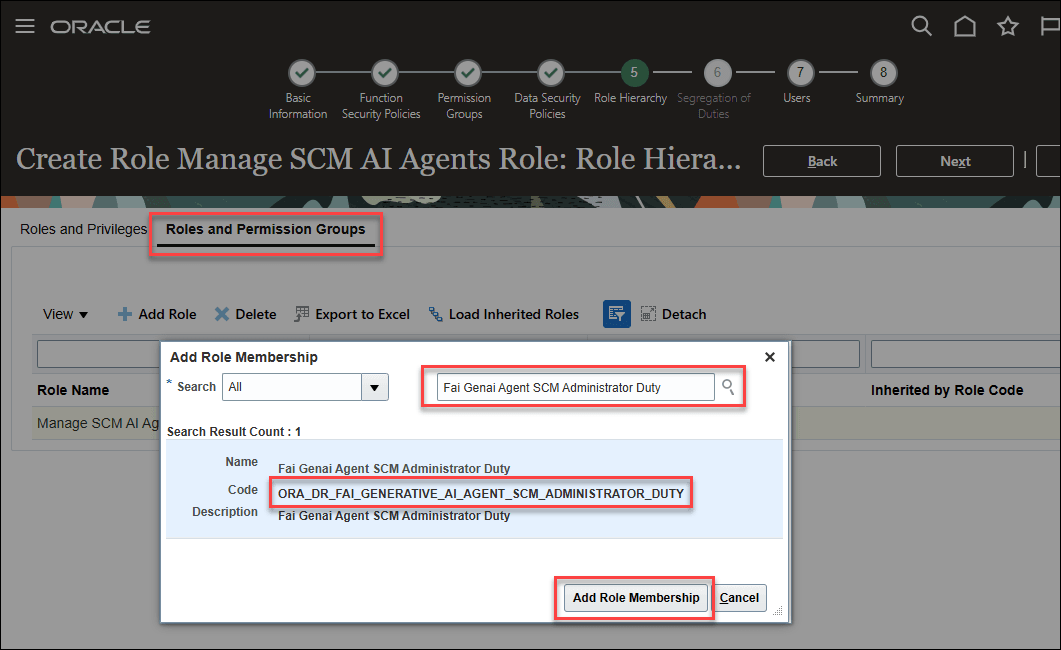This screenshot has width=1061, height=650.
Task: Run the dialog search via magnifier icon
Action: click(727, 387)
